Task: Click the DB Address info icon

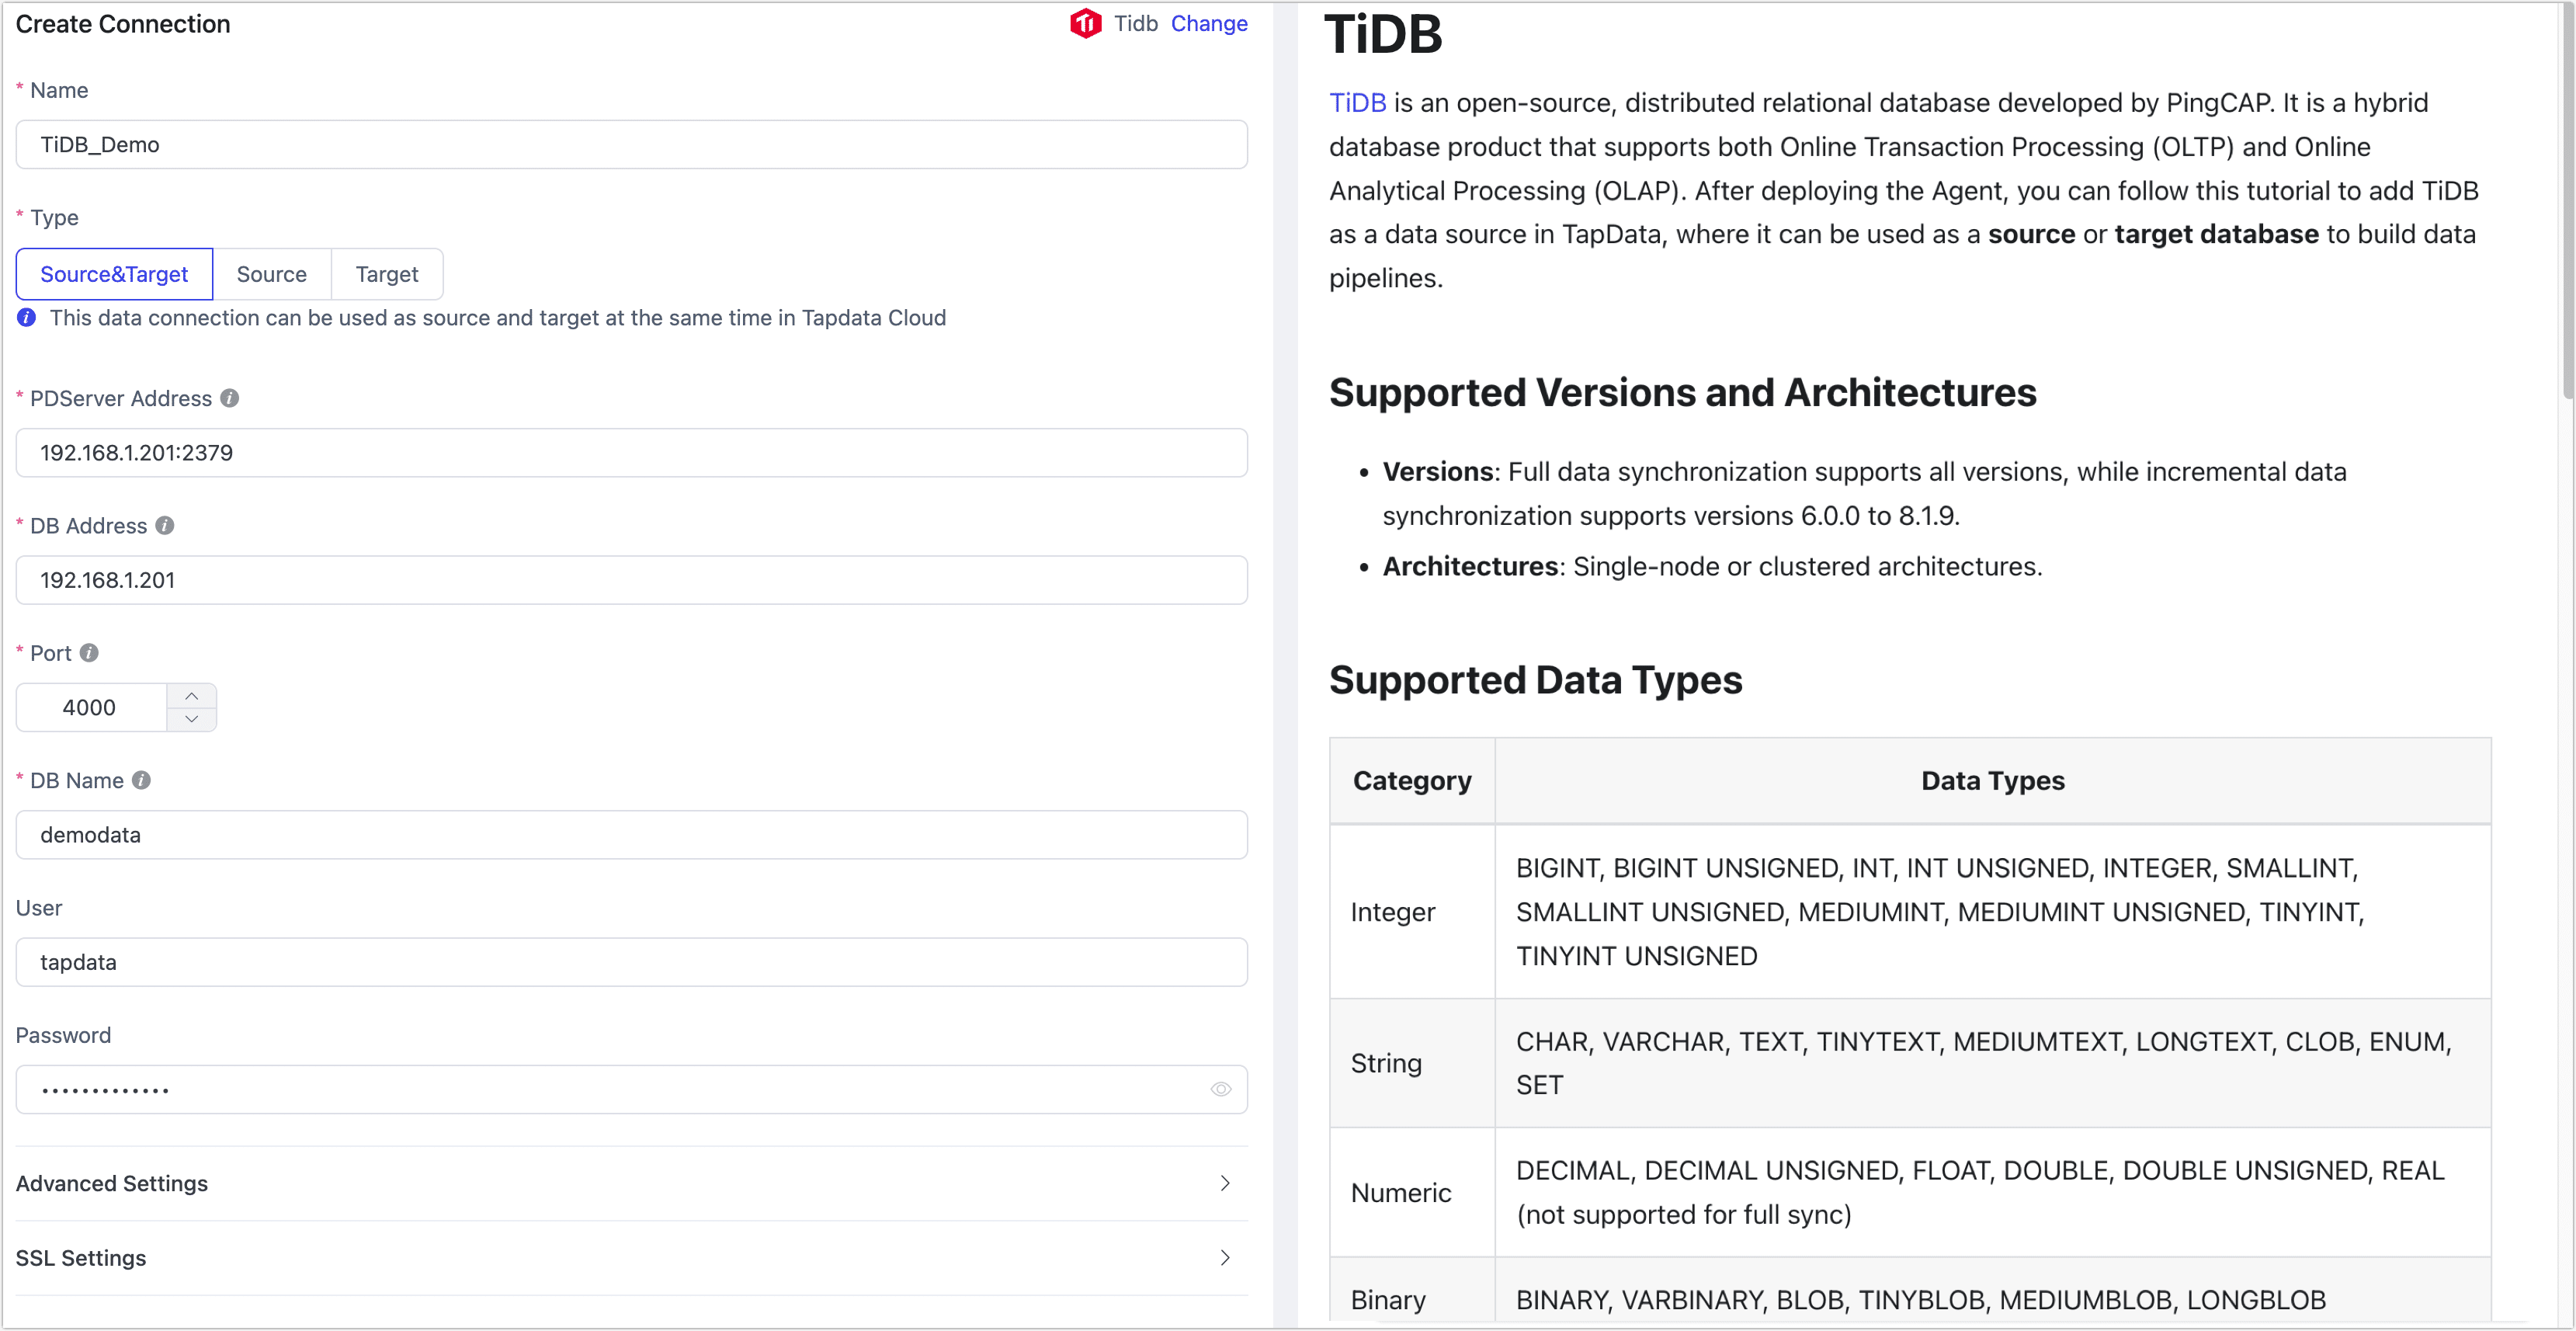Action: click(165, 525)
